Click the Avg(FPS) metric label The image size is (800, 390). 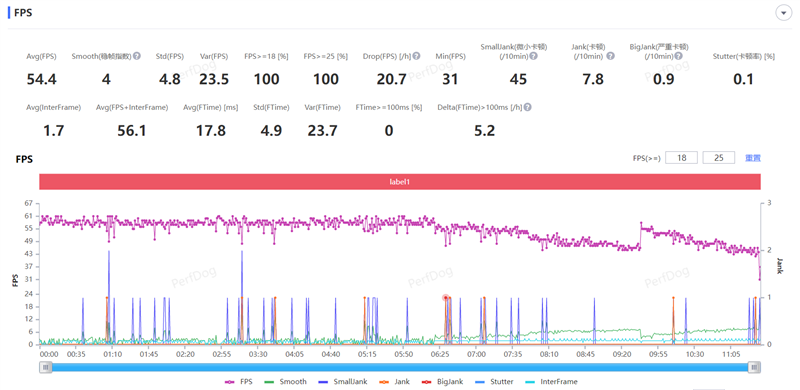(x=41, y=56)
